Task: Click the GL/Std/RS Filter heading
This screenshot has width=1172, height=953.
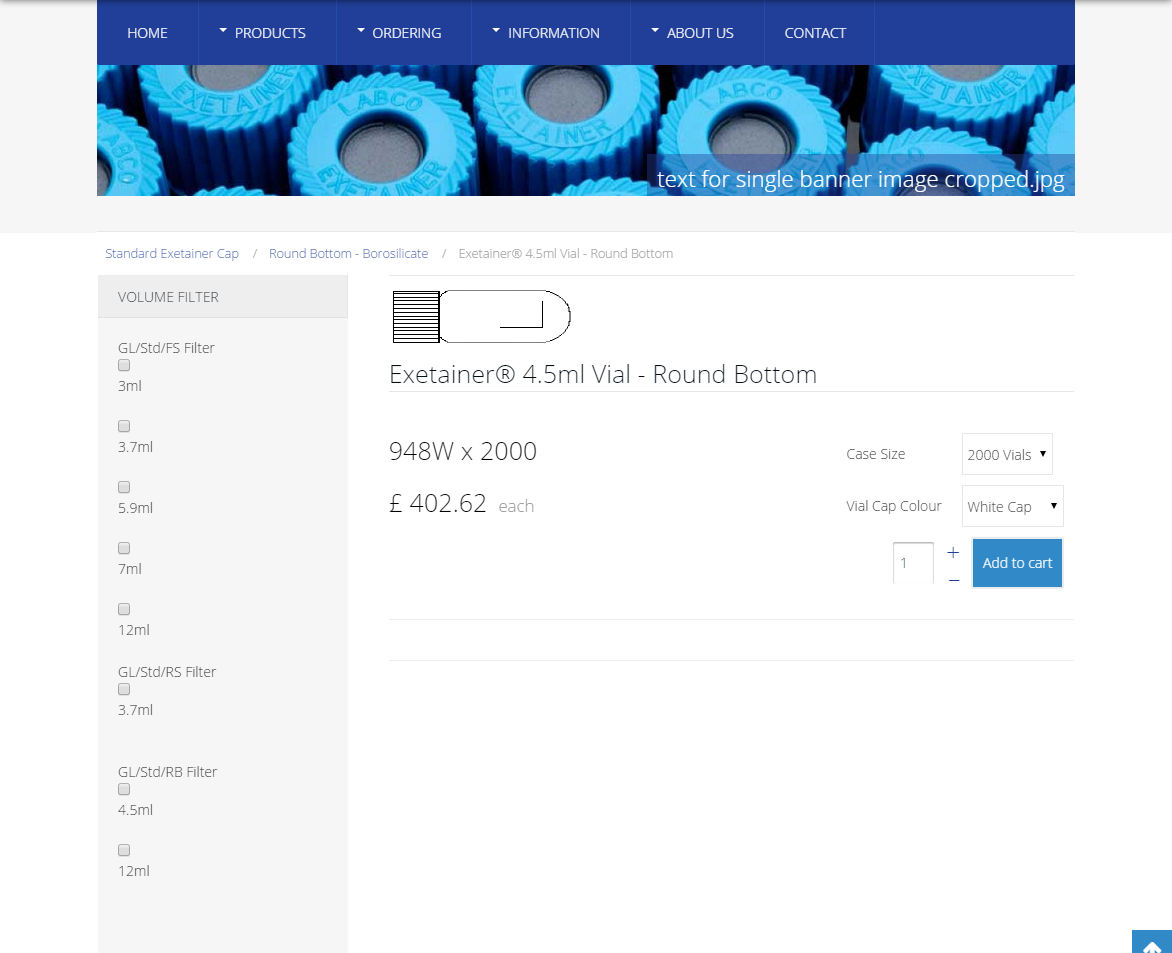Action: coord(167,671)
